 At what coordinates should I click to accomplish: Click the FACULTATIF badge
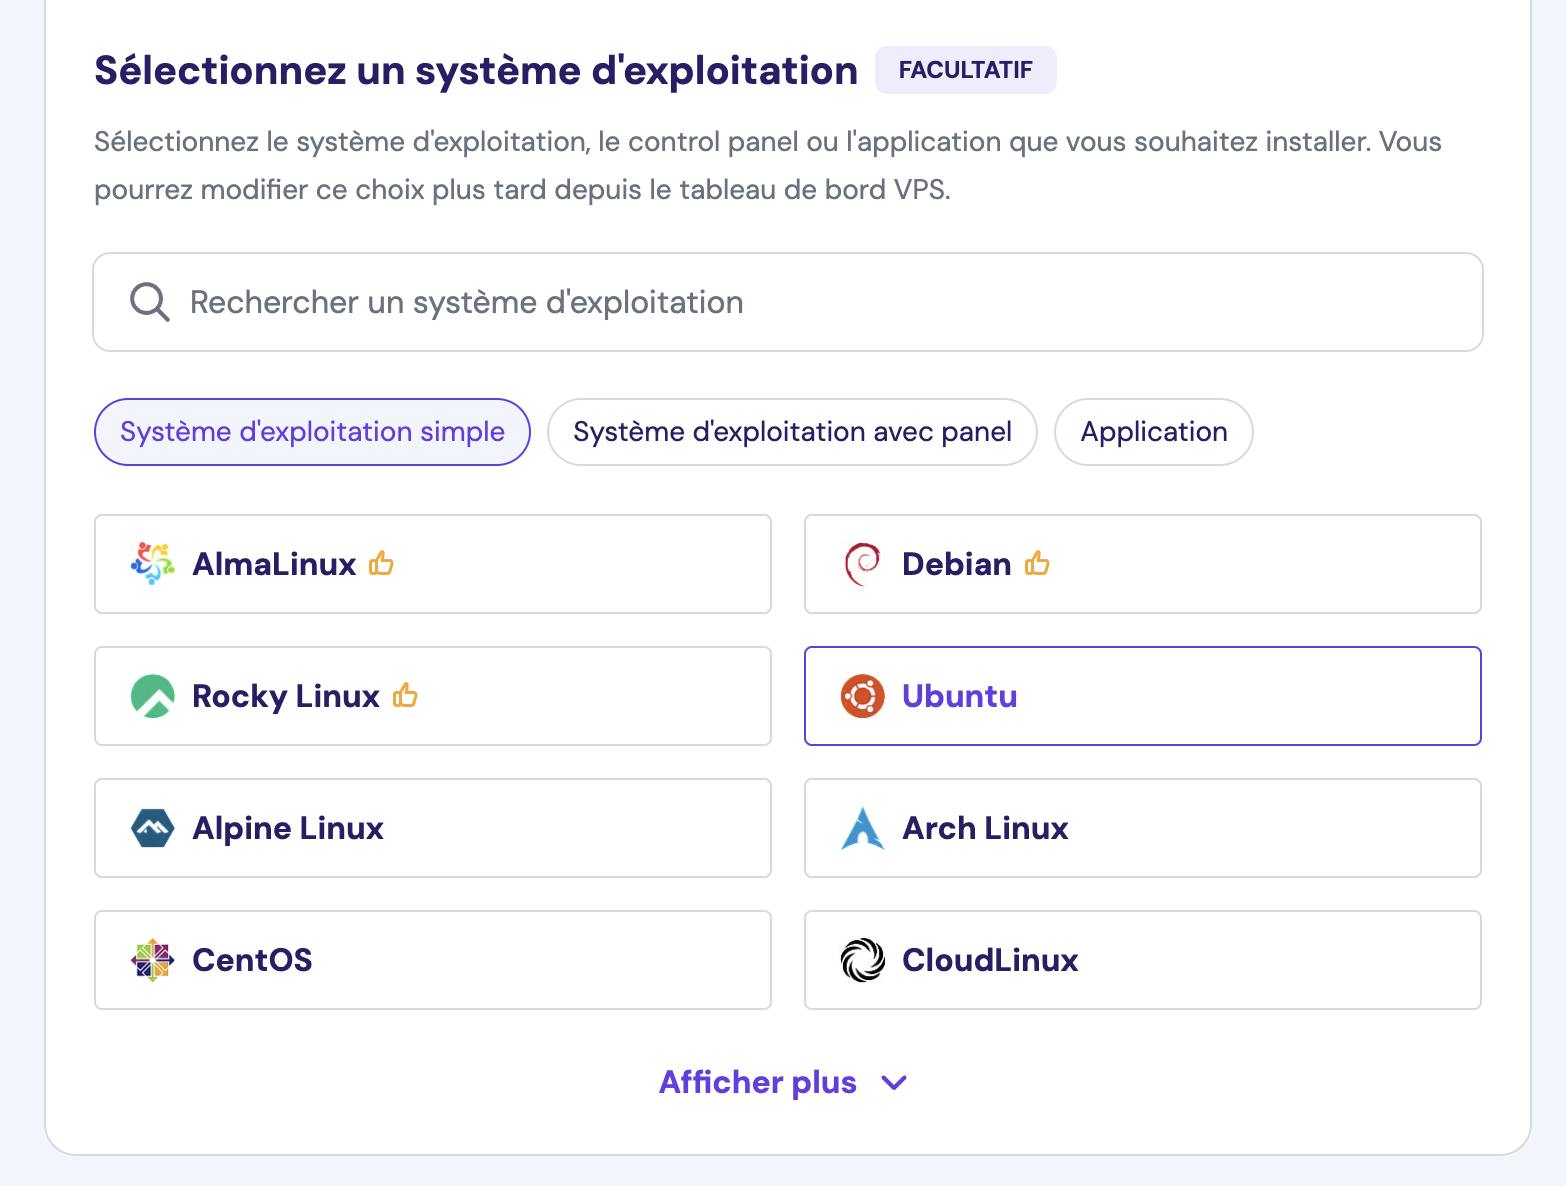(x=966, y=70)
